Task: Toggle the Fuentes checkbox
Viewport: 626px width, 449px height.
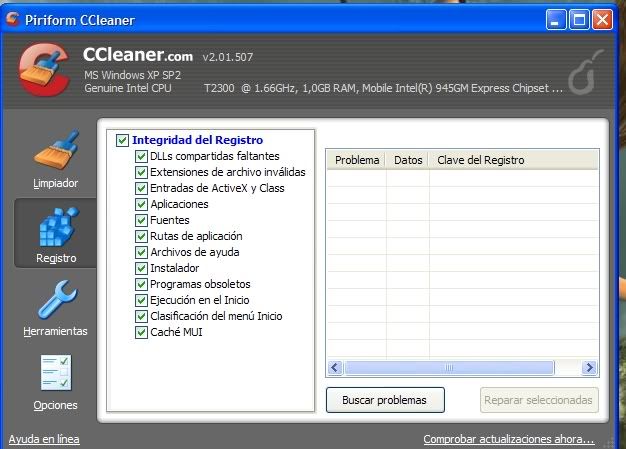Action: 141,220
